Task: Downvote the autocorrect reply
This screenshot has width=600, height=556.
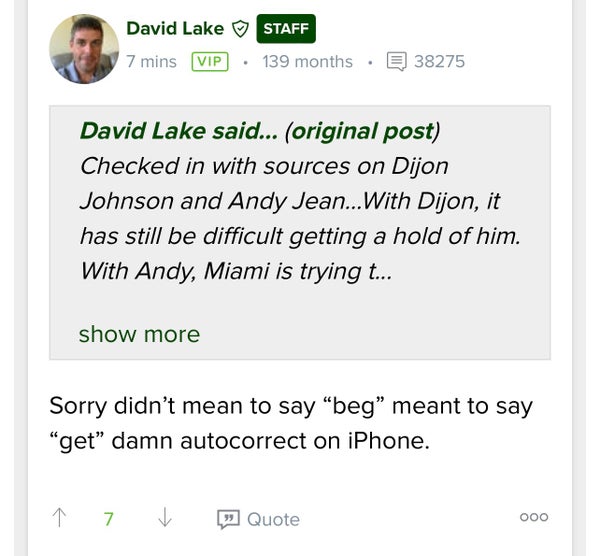Action: tap(165, 518)
